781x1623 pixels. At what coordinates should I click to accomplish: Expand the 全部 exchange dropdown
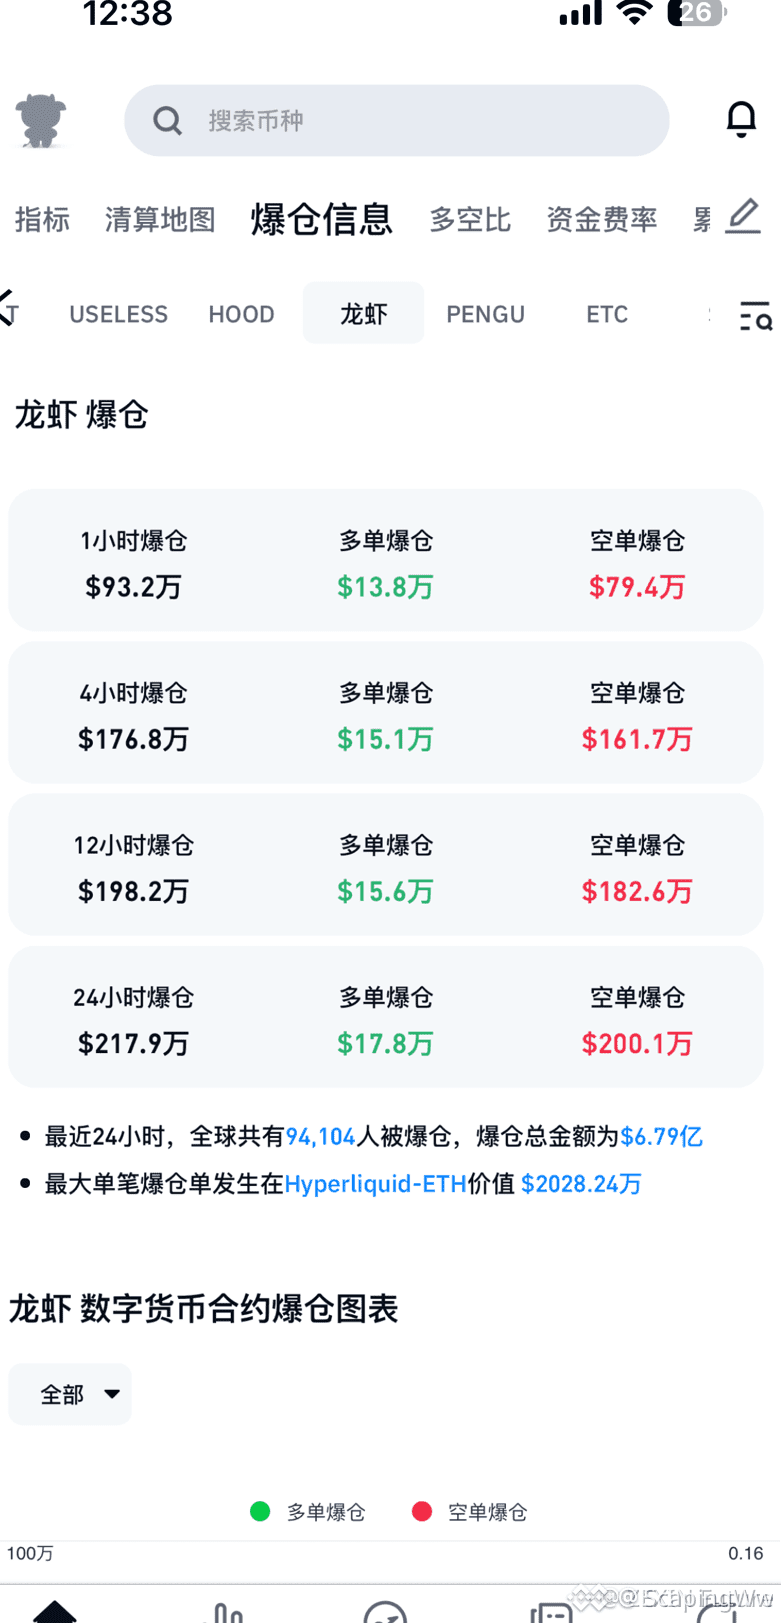coord(70,1394)
